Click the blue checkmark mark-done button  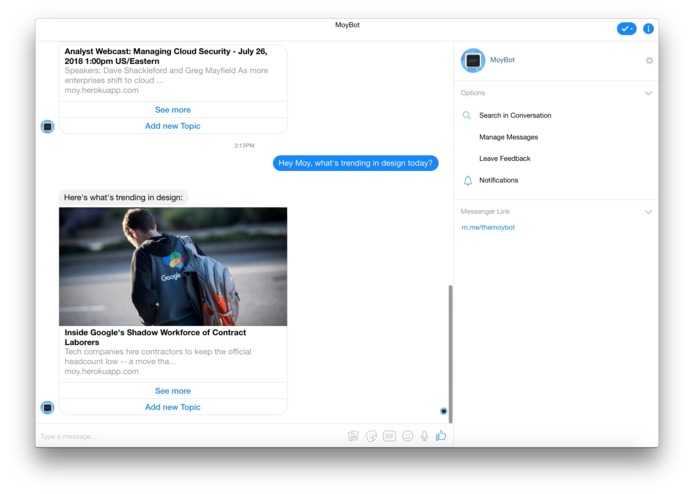pos(626,29)
